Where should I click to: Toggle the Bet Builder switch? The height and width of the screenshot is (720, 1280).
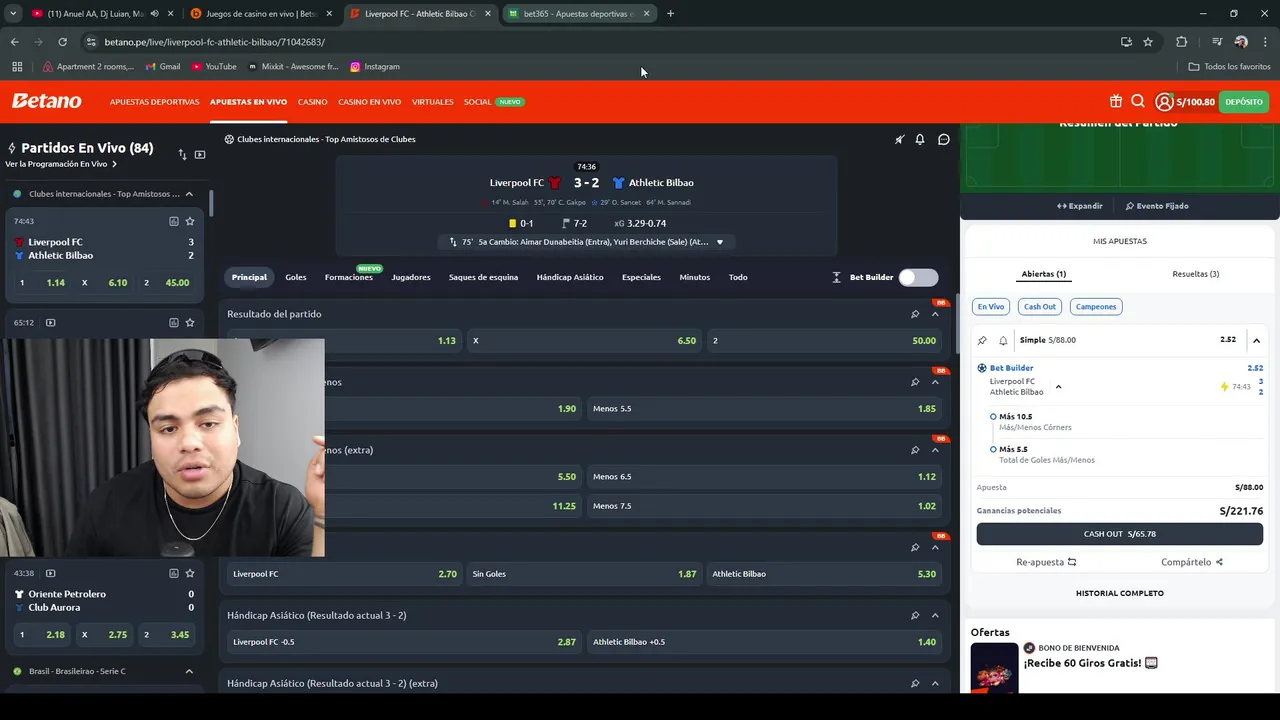pyautogui.click(x=918, y=277)
